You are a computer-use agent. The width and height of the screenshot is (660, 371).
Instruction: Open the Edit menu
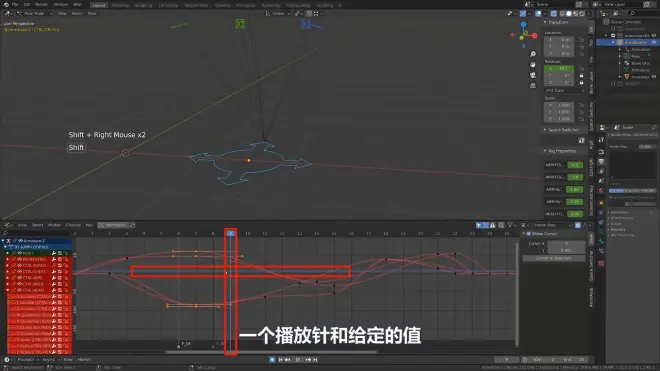pyautogui.click(x=27, y=4)
